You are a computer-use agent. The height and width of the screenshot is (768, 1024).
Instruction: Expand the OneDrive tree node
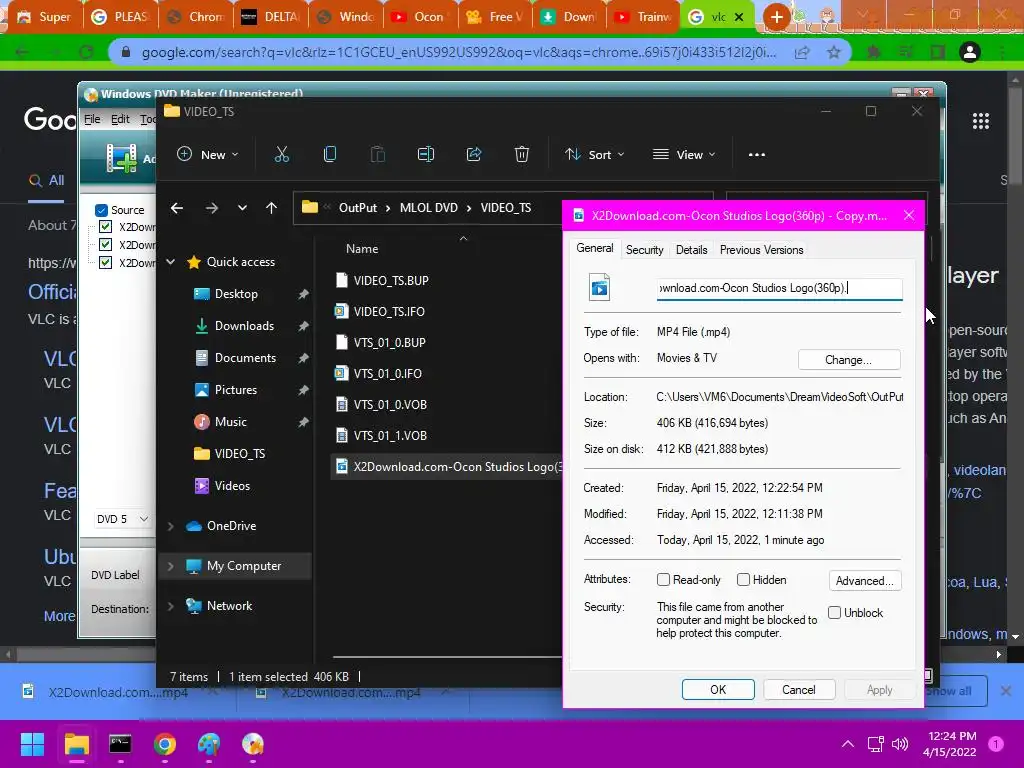tap(170, 526)
